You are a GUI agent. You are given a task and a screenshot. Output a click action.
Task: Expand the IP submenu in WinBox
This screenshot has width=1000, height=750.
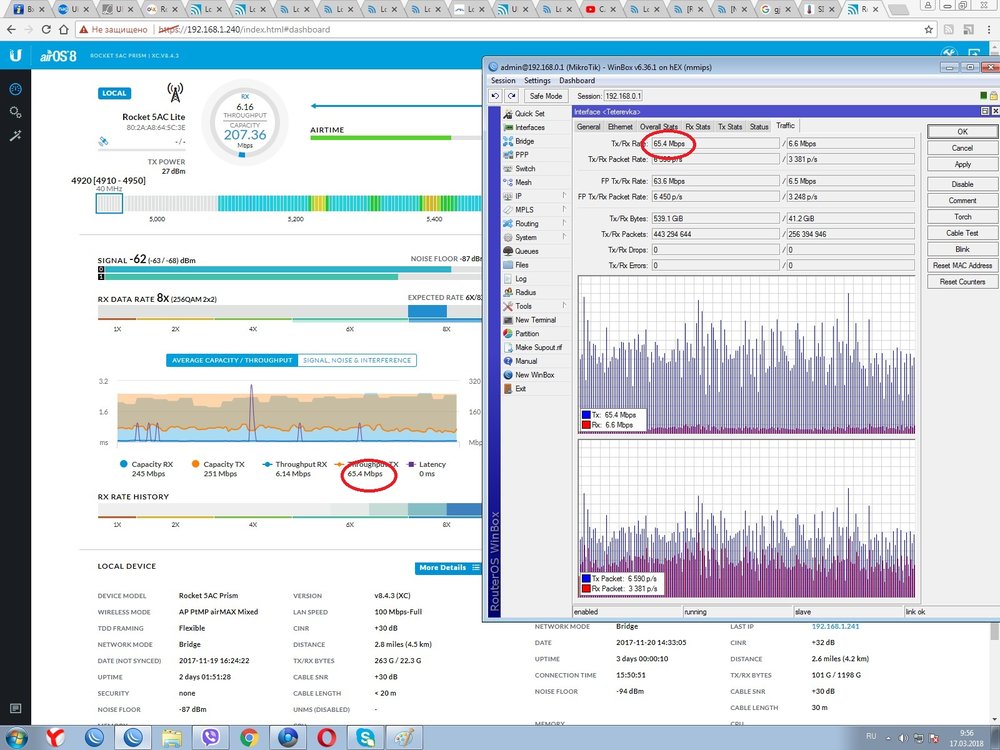pos(520,196)
